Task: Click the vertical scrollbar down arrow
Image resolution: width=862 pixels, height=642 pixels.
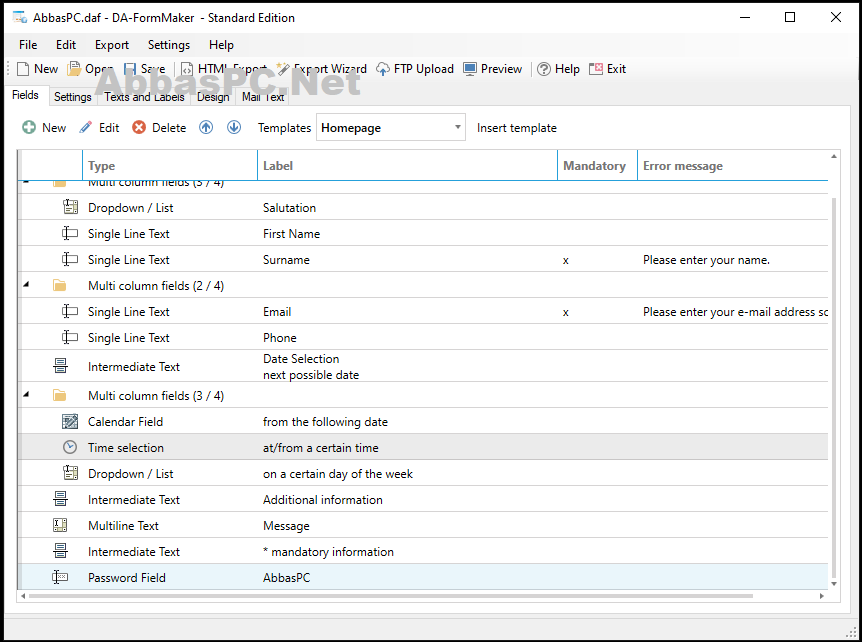Action: (834, 584)
